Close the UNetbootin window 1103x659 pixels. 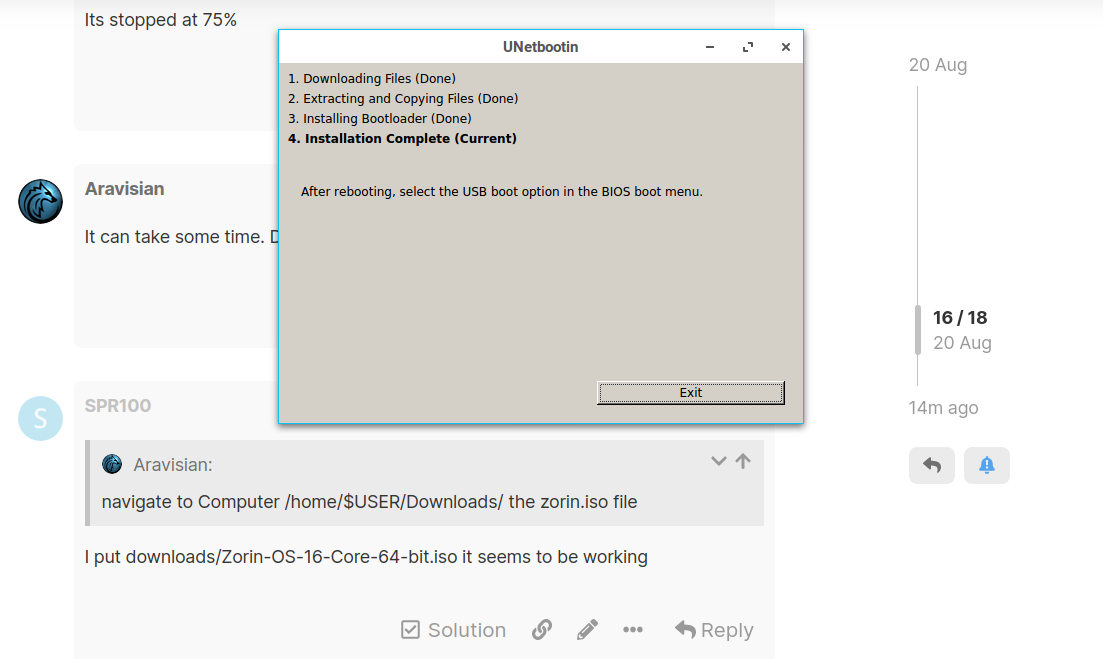pyautogui.click(x=786, y=46)
